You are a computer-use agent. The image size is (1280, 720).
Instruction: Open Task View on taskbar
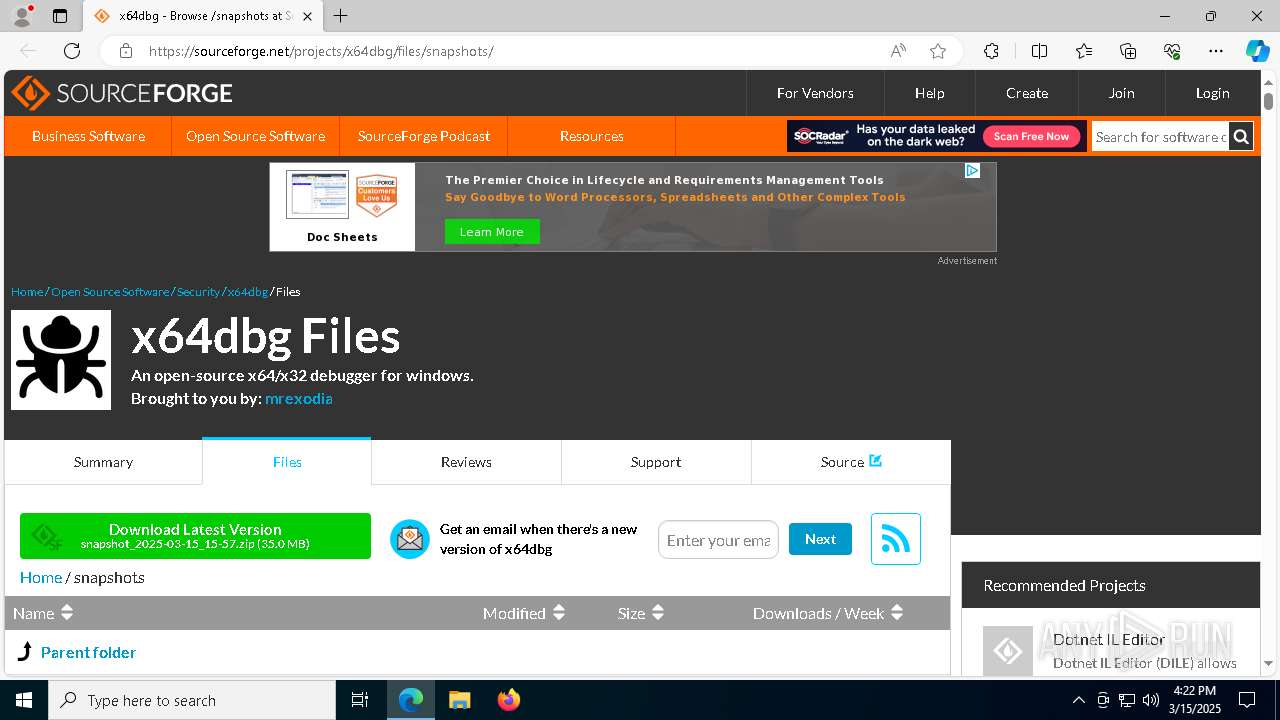tap(360, 700)
